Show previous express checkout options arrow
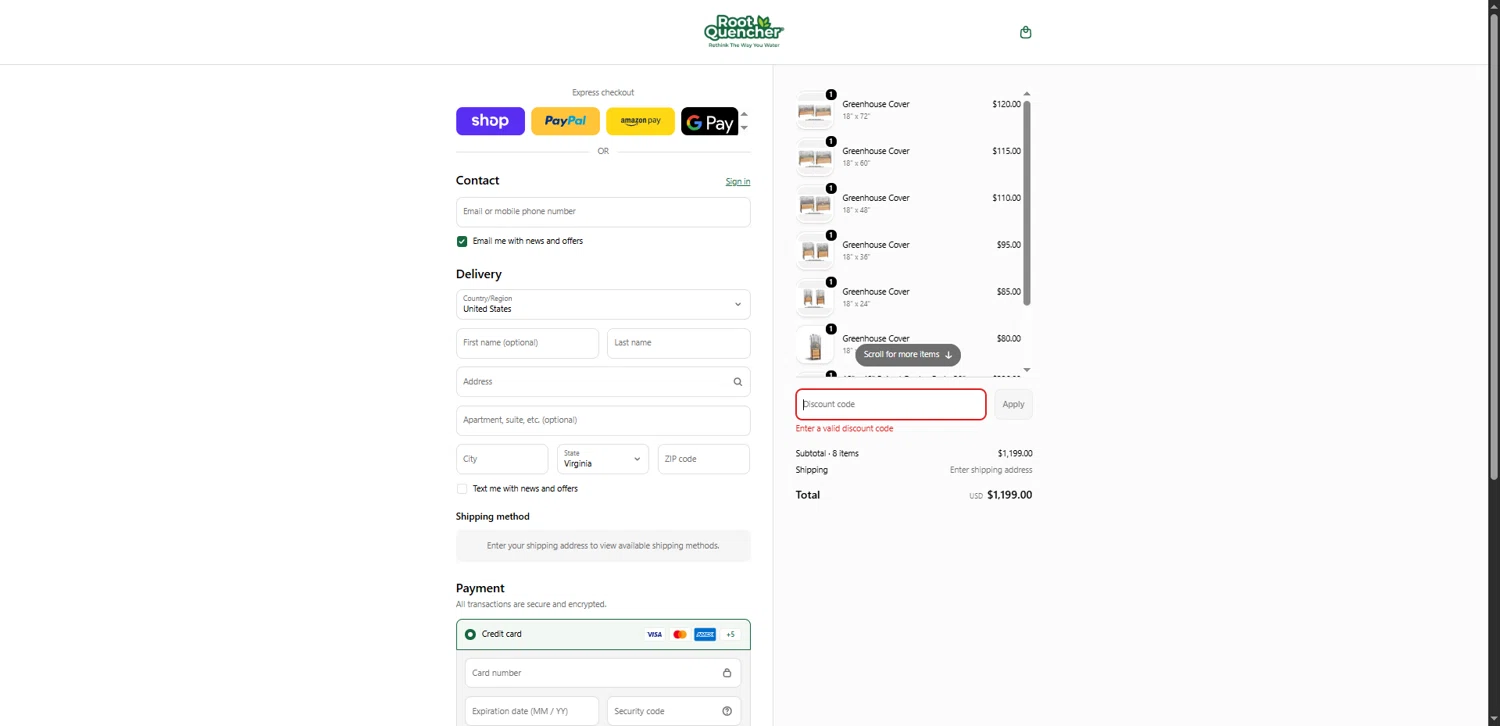Screen dimensions: 1500x726 [744, 114]
